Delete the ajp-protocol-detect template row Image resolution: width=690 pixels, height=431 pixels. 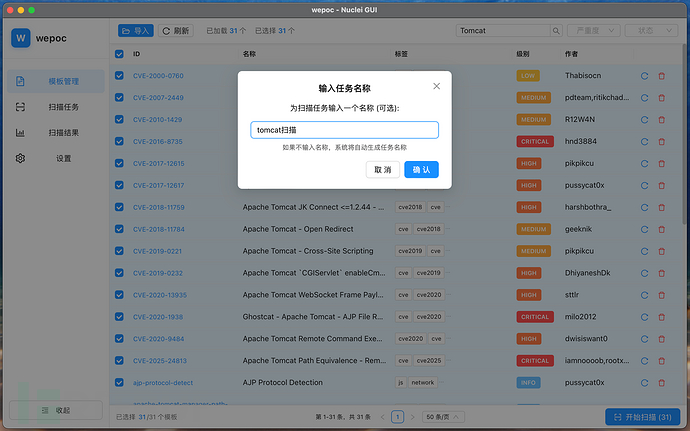[661, 382]
